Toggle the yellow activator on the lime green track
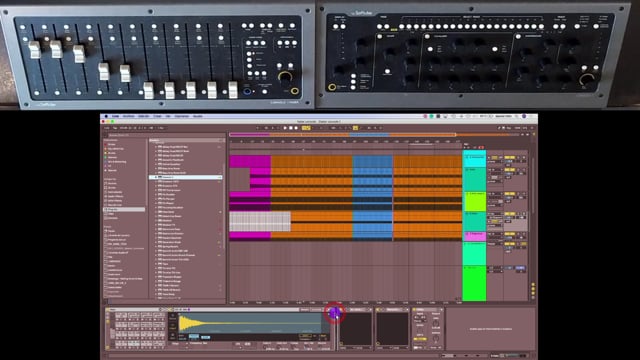 509,194
